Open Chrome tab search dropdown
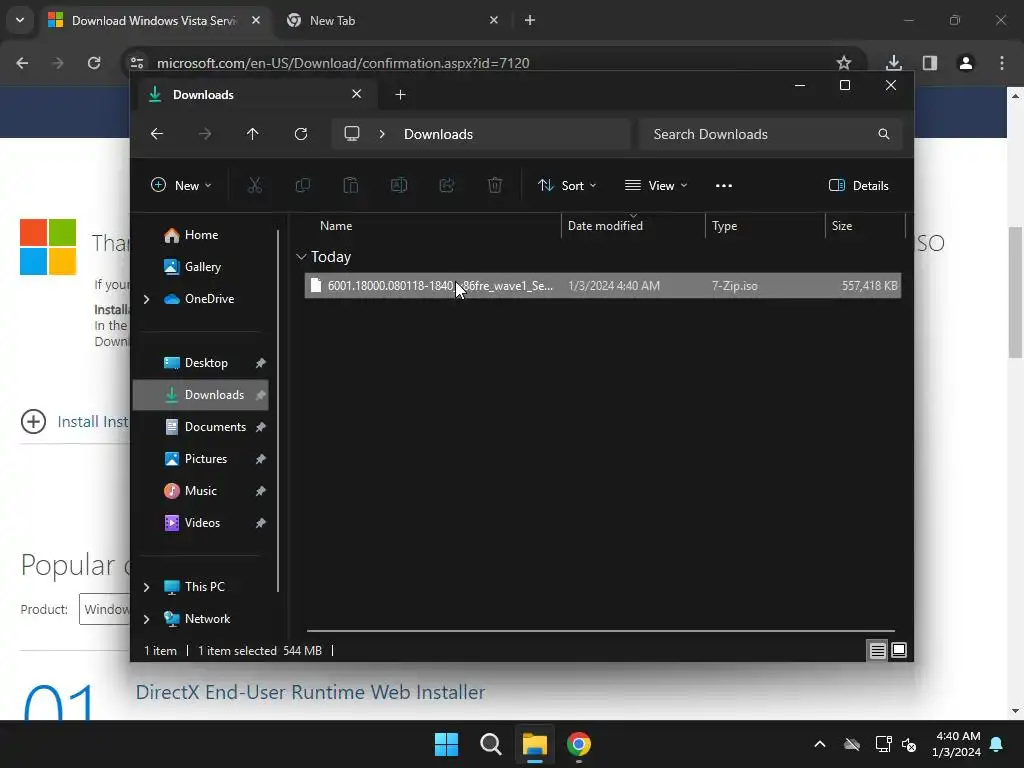This screenshot has height=768, width=1024. [20, 20]
